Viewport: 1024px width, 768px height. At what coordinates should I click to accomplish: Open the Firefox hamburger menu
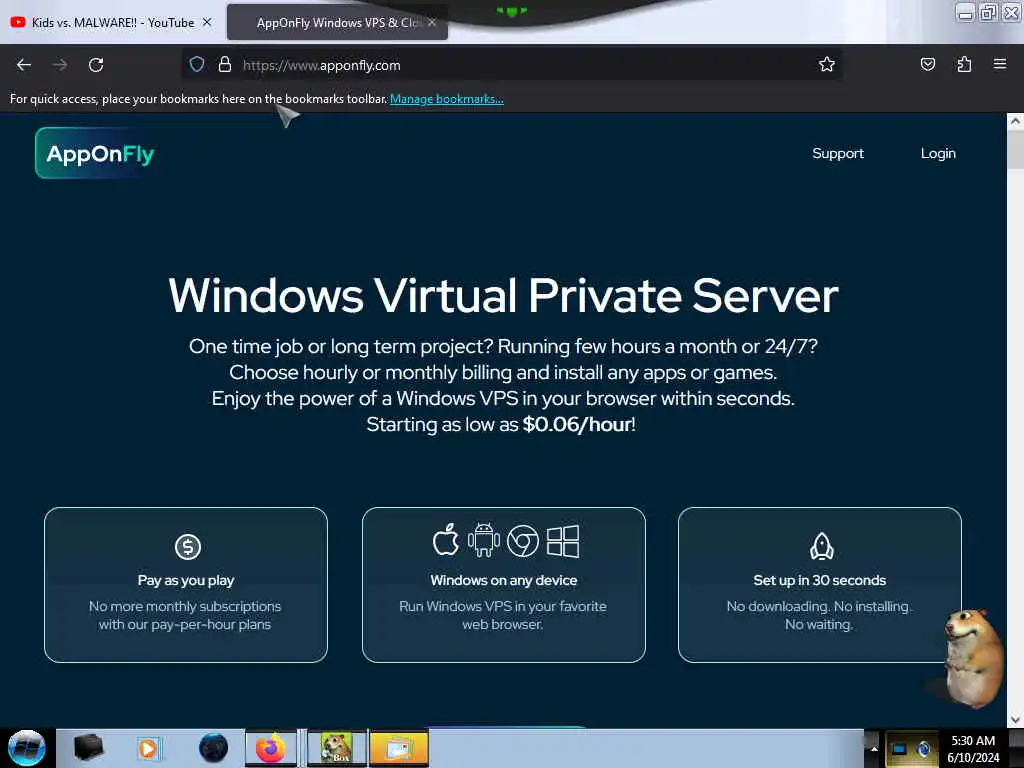tap(1000, 64)
